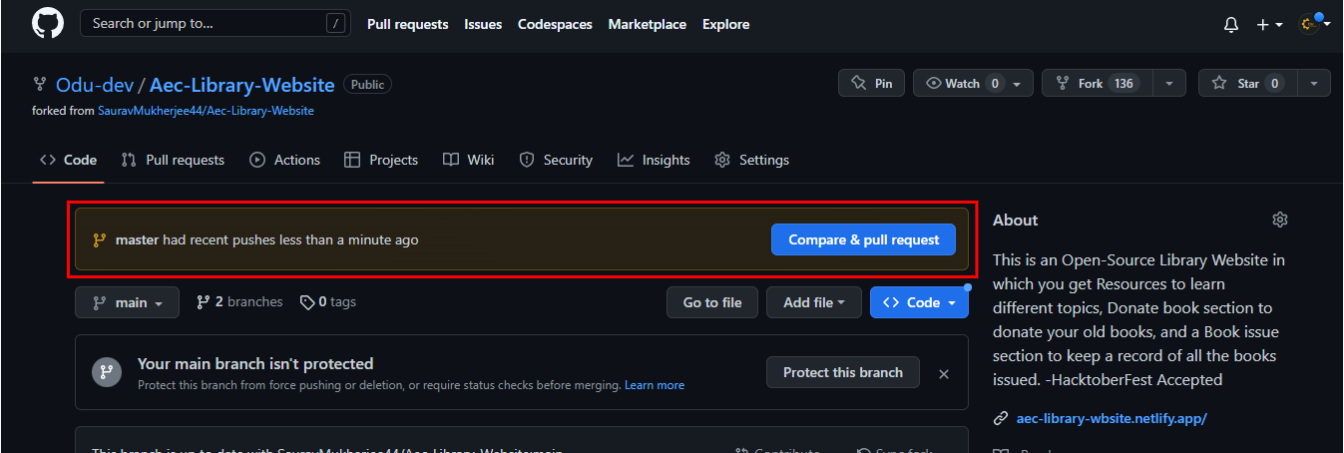Switch to the Actions tab
This screenshot has width=1344, height=453.
pyautogui.click(x=285, y=160)
